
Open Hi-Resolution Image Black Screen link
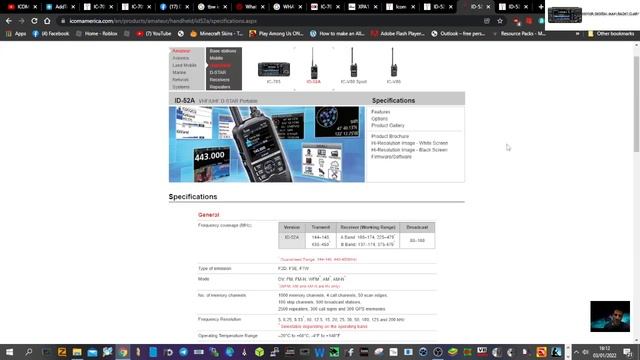(409, 150)
